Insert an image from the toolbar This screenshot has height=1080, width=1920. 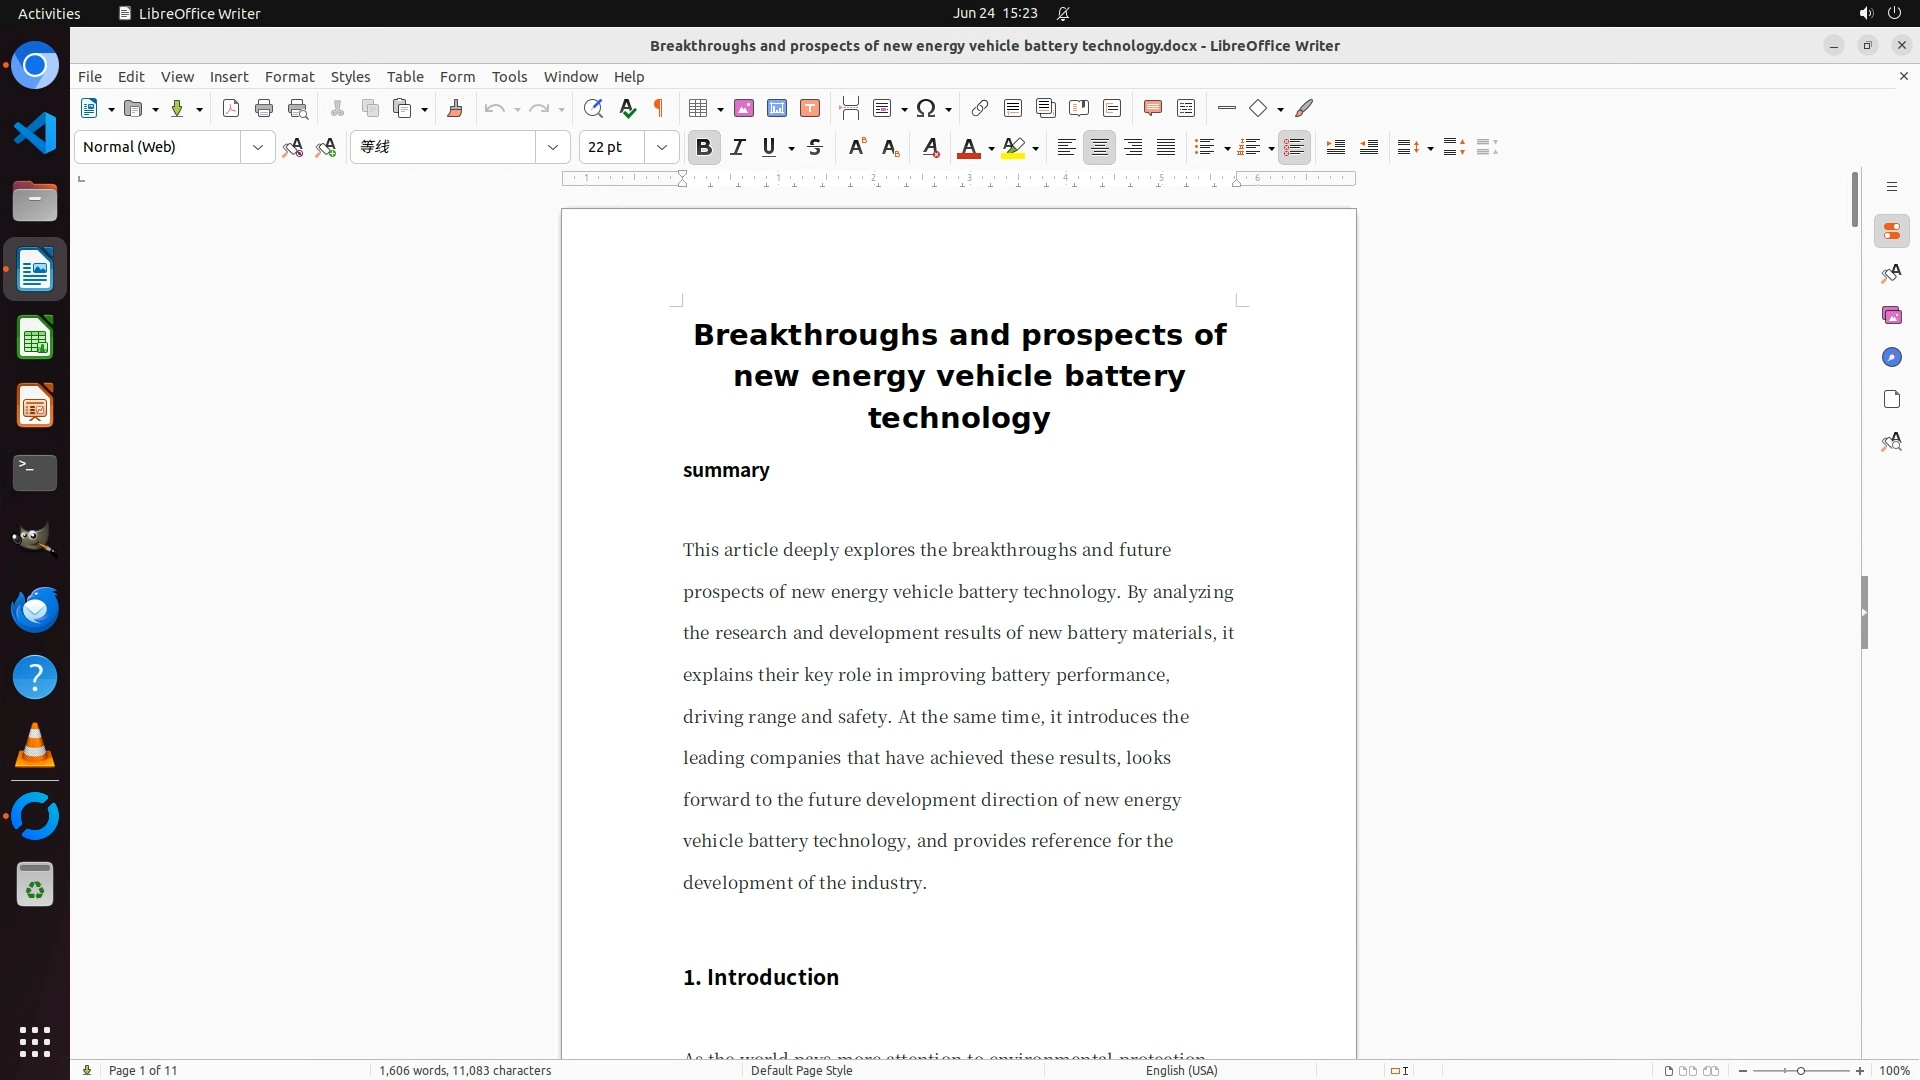pyautogui.click(x=744, y=109)
